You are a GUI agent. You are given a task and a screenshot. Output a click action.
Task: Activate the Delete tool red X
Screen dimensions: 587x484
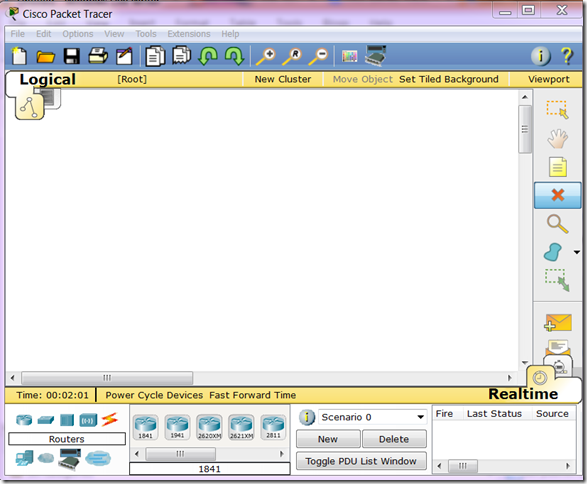557,195
